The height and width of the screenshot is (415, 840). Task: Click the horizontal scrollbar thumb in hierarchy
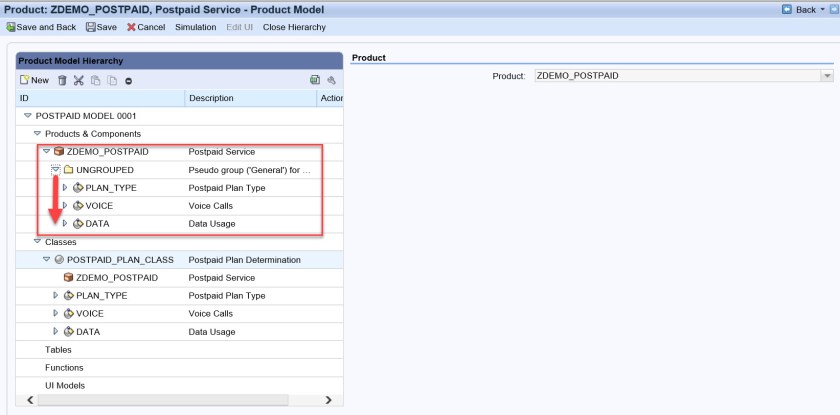pos(163,400)
